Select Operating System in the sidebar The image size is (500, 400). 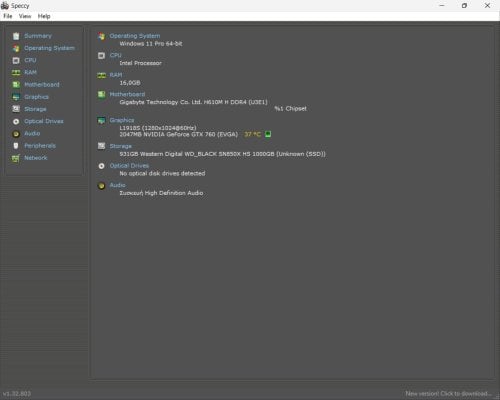49,48
